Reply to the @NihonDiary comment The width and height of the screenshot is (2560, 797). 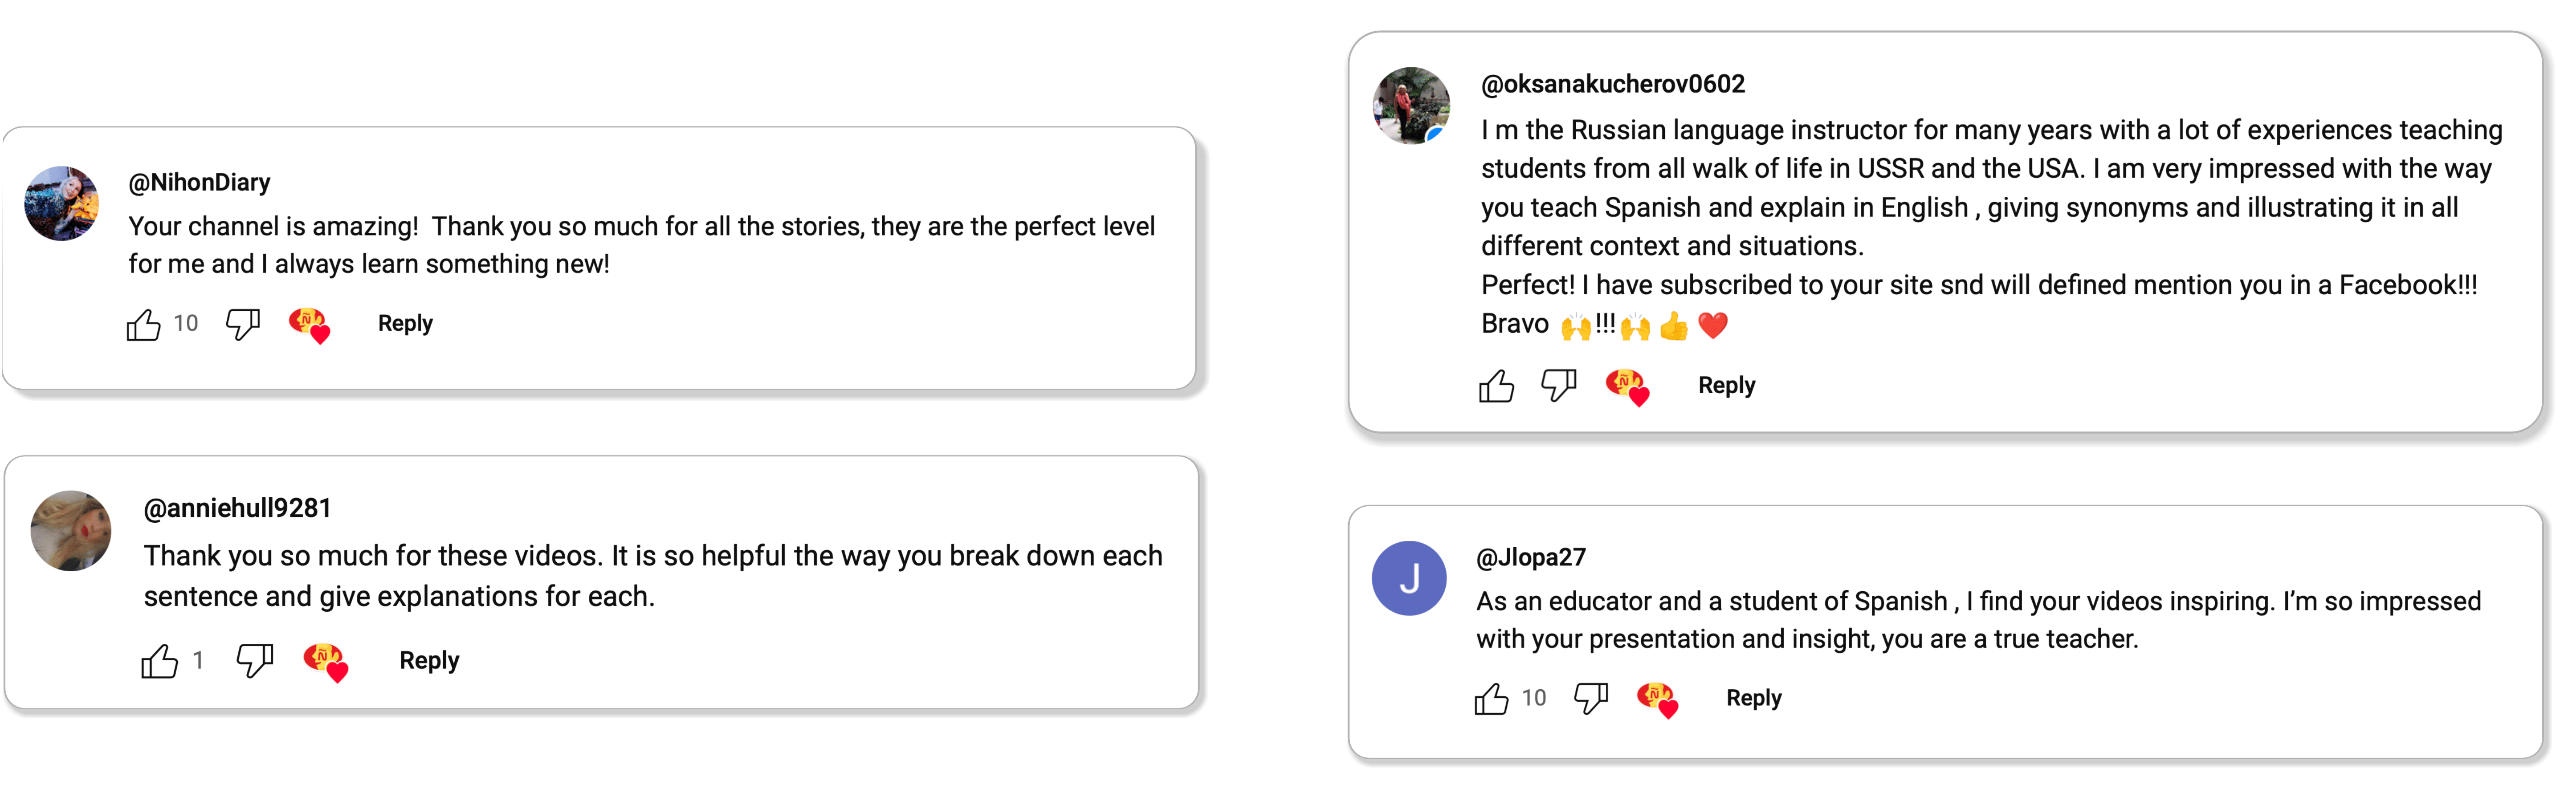point(405,324)
